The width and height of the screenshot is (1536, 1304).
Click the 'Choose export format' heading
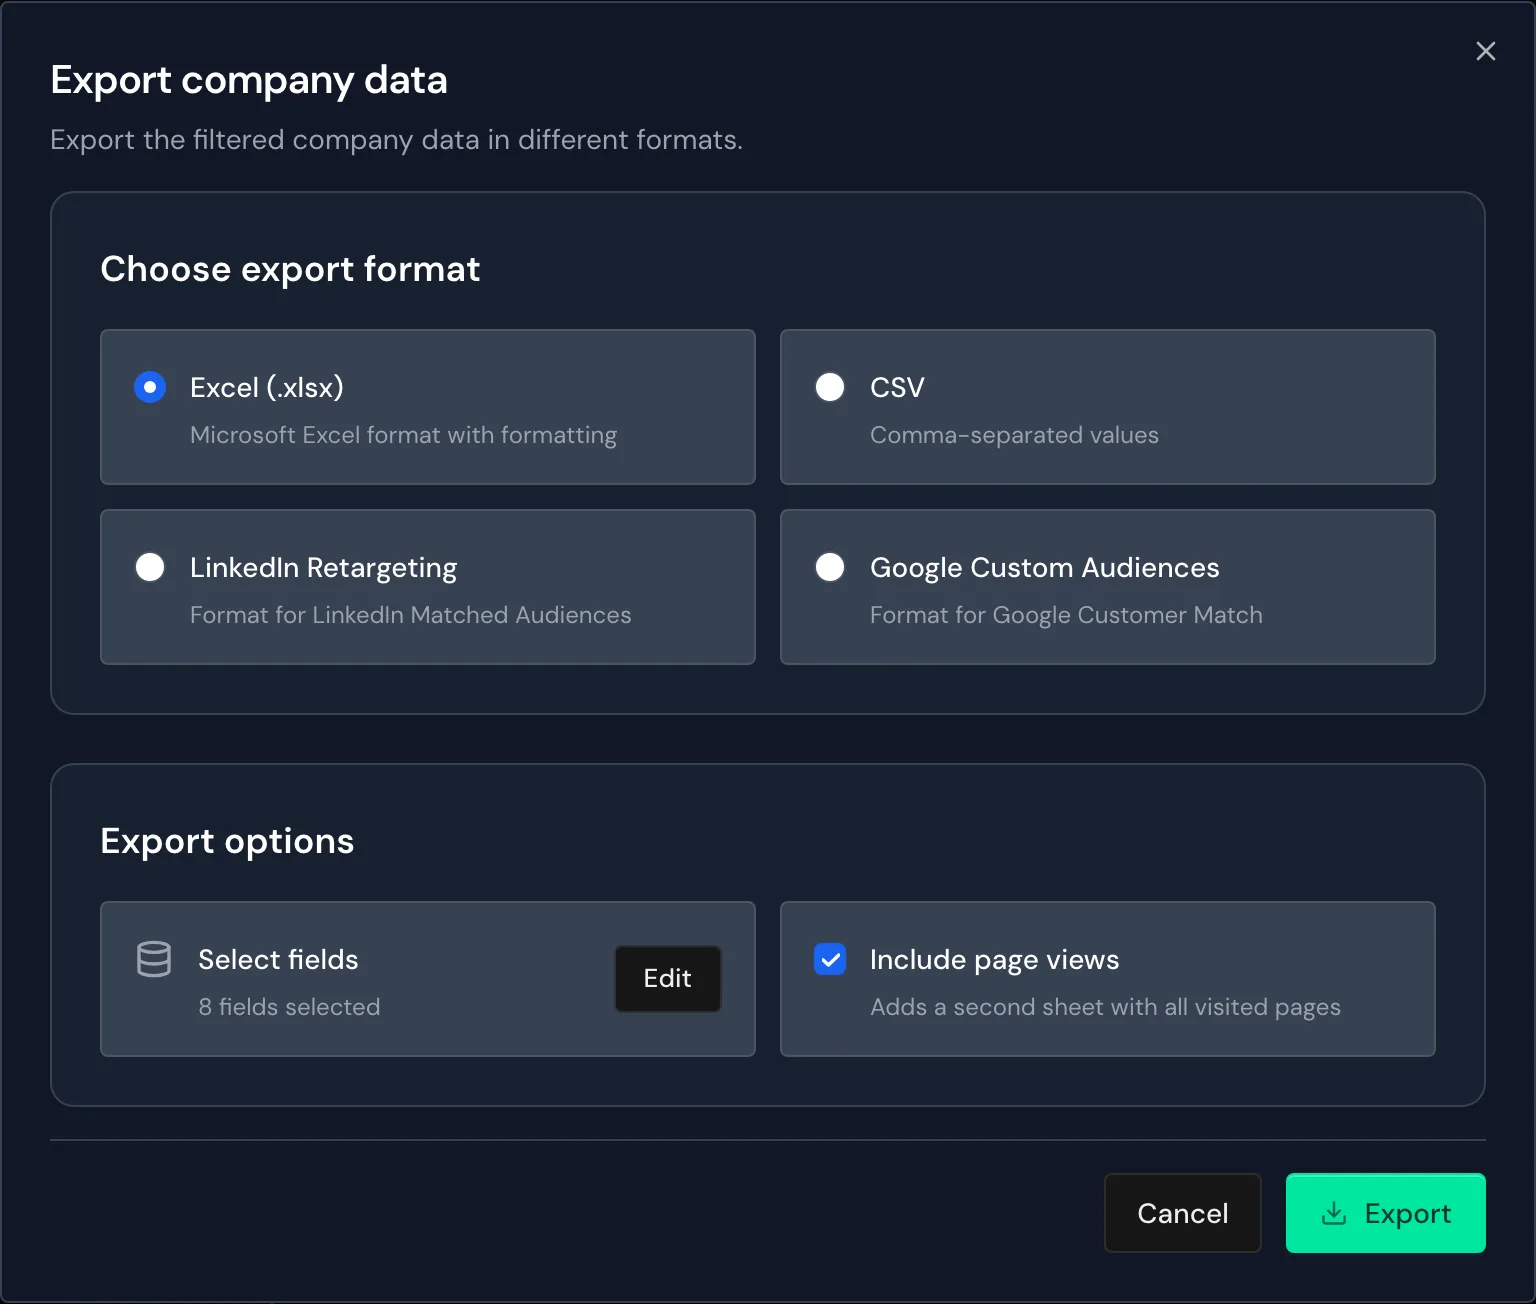click(x=290, y=269)
